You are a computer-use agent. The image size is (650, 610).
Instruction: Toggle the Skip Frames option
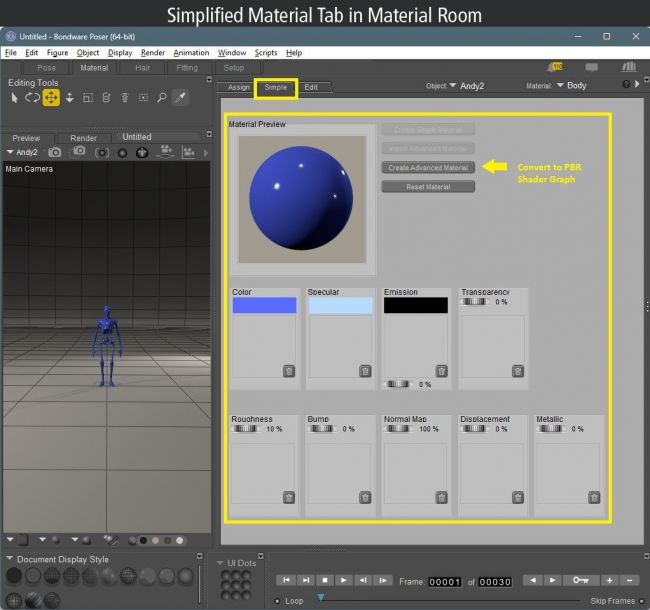640,601
